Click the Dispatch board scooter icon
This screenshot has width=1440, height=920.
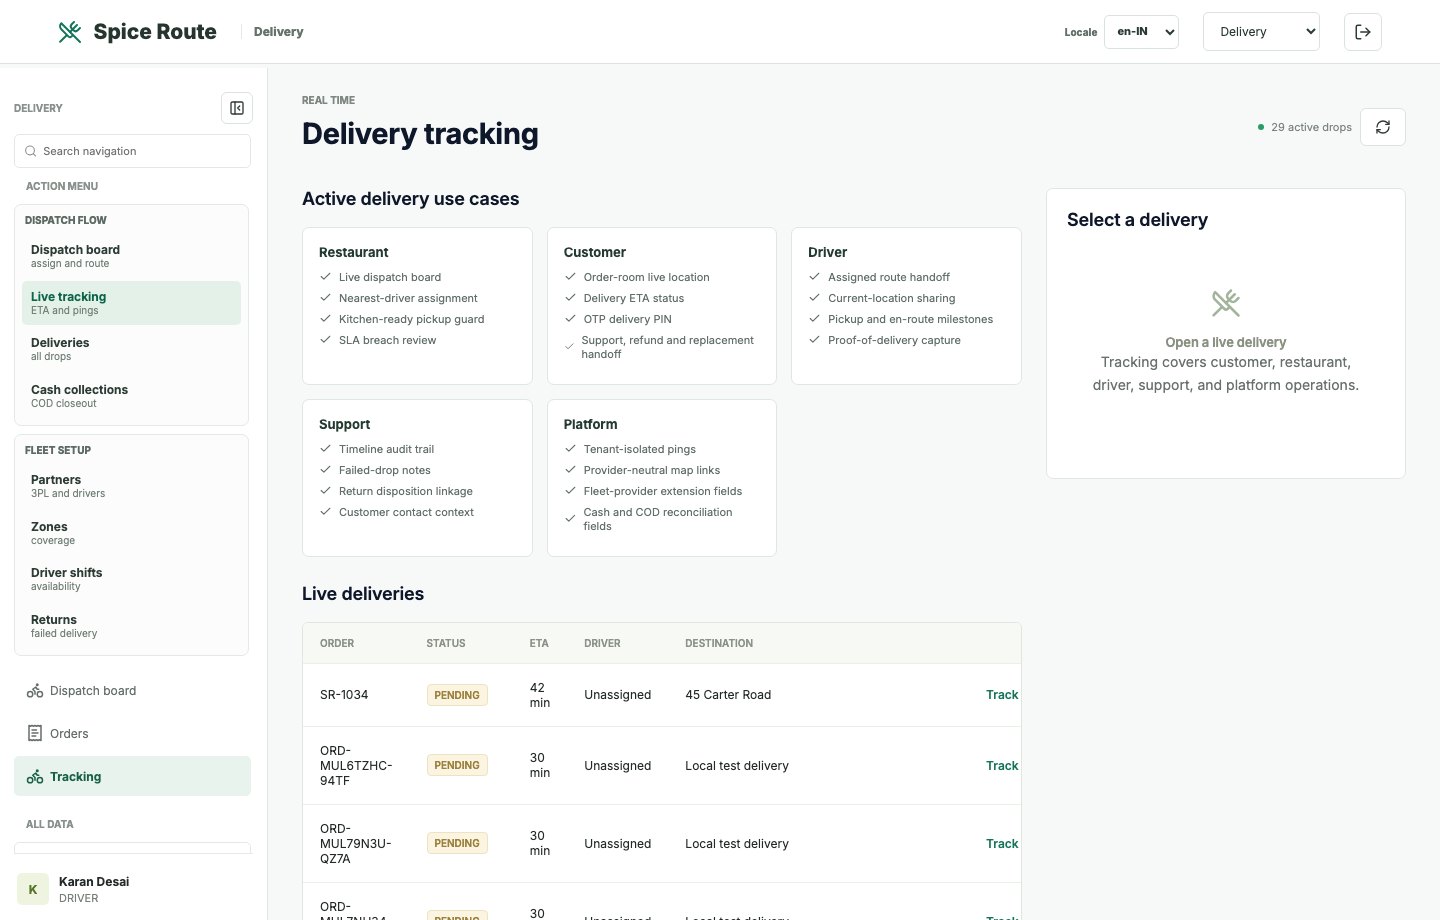click(35, 691)
